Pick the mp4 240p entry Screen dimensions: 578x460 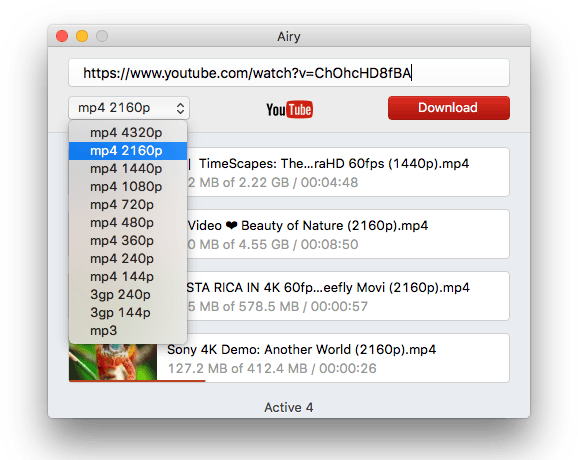[128, 259]
